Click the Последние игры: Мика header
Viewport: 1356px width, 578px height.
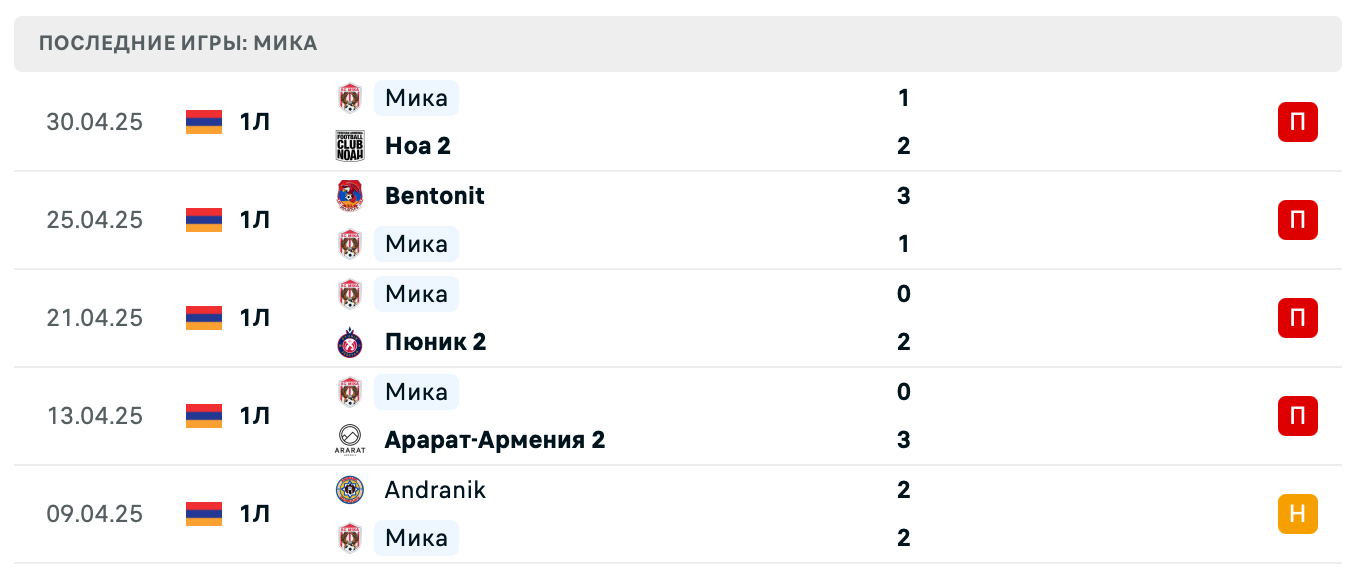click(178, 43)
